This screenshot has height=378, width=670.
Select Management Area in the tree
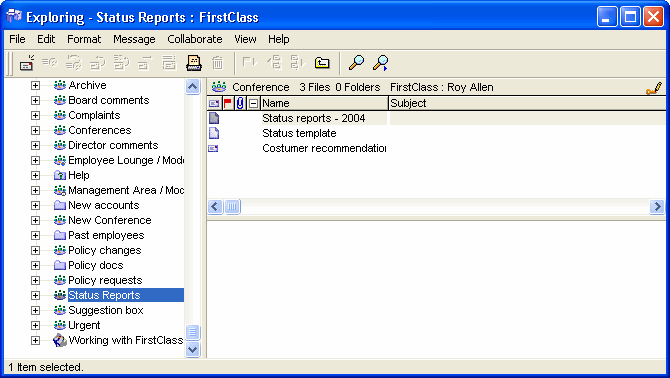(x=126, y=190)
